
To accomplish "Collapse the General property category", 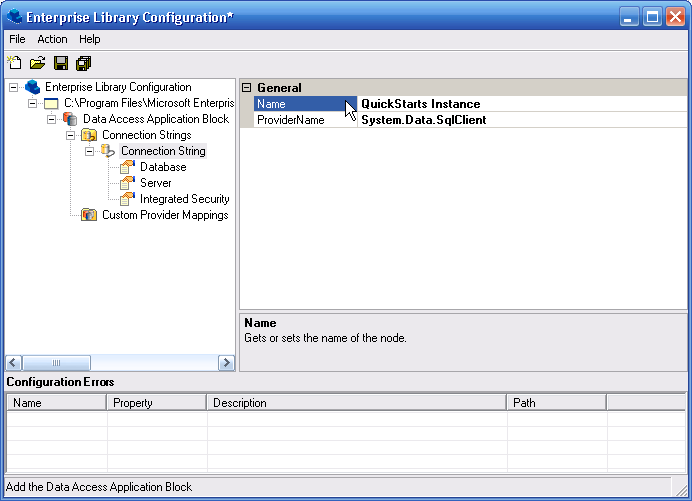I will pos(247,88).
